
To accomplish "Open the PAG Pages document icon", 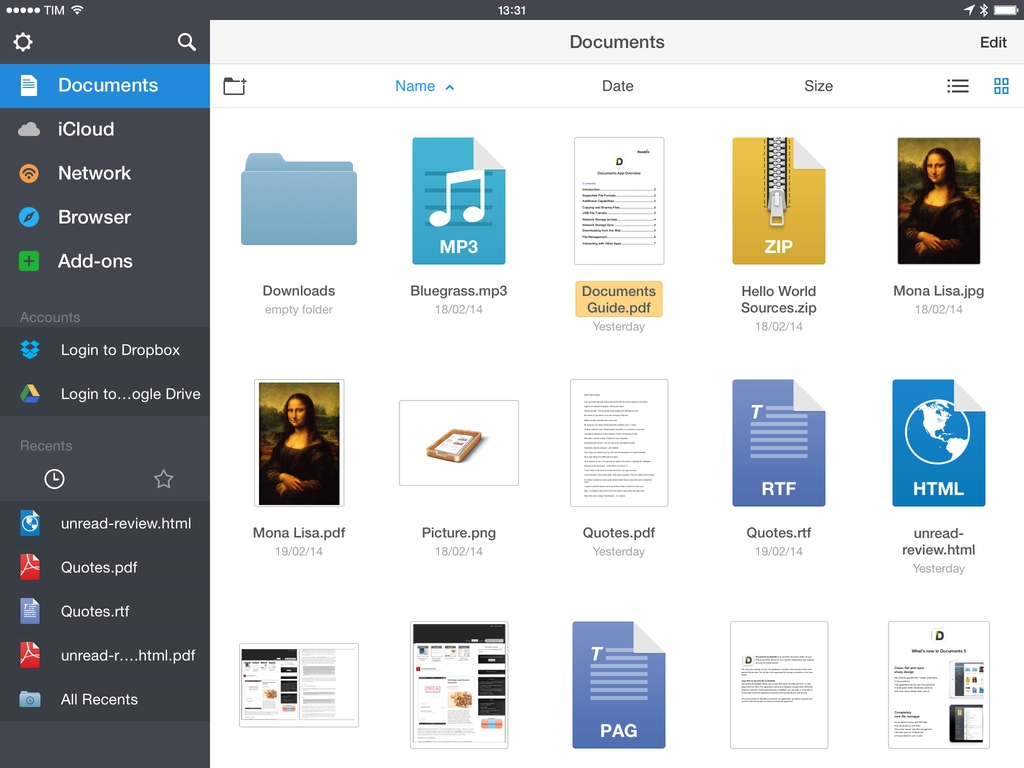I will tap(619, 684).
